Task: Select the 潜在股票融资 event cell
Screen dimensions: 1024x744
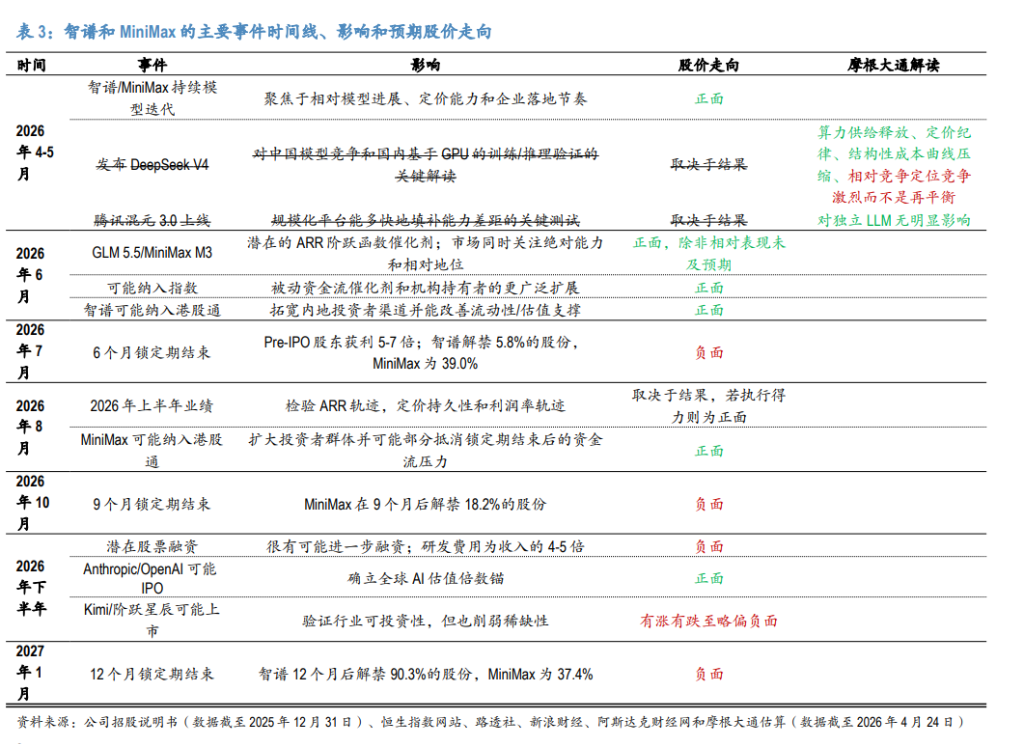Action: (152, 546)
